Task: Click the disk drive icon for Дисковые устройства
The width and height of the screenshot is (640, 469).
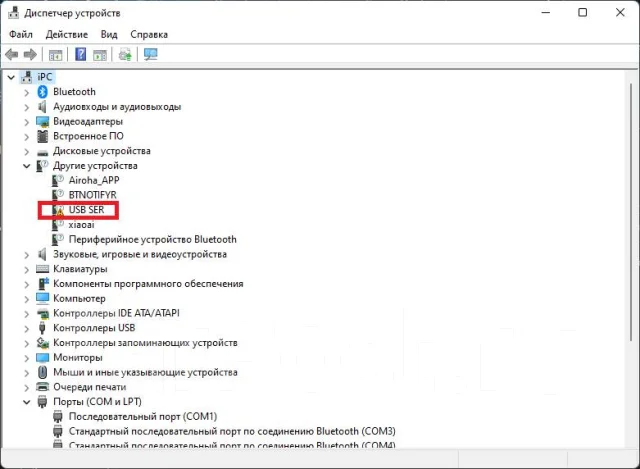Action: [42, 153]
